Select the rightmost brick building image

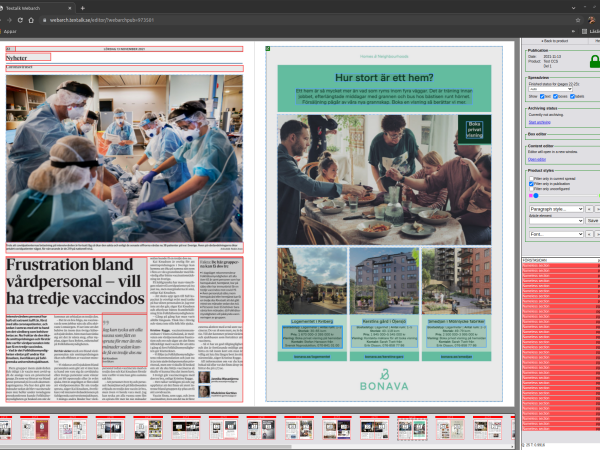coord(456,281)
